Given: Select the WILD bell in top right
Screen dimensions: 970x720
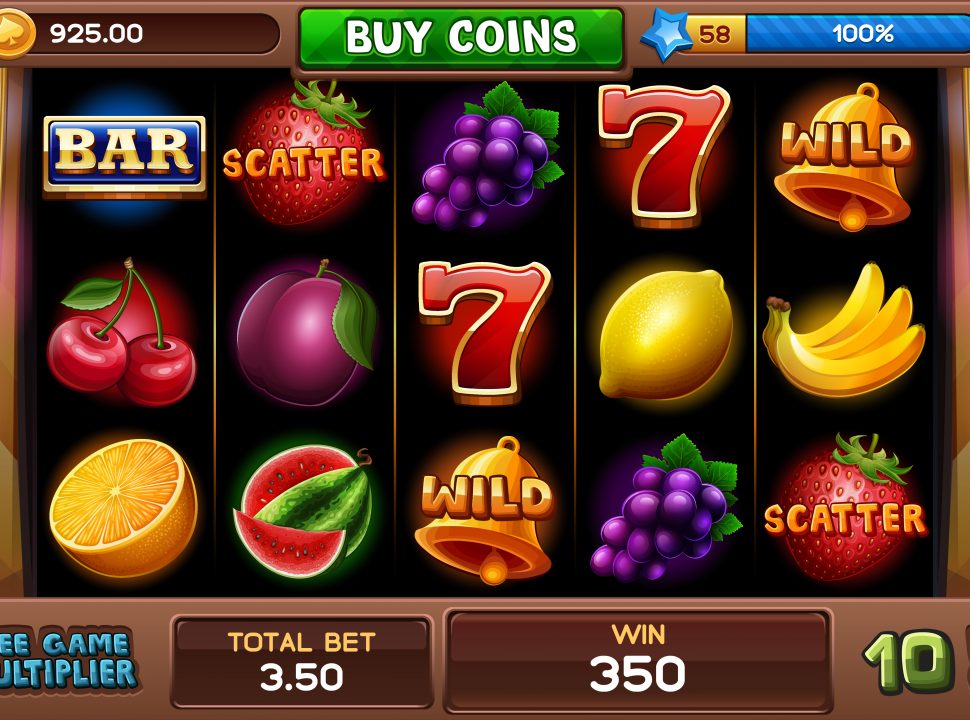Looking at the screenshot, I should click(x=845, y=156).
